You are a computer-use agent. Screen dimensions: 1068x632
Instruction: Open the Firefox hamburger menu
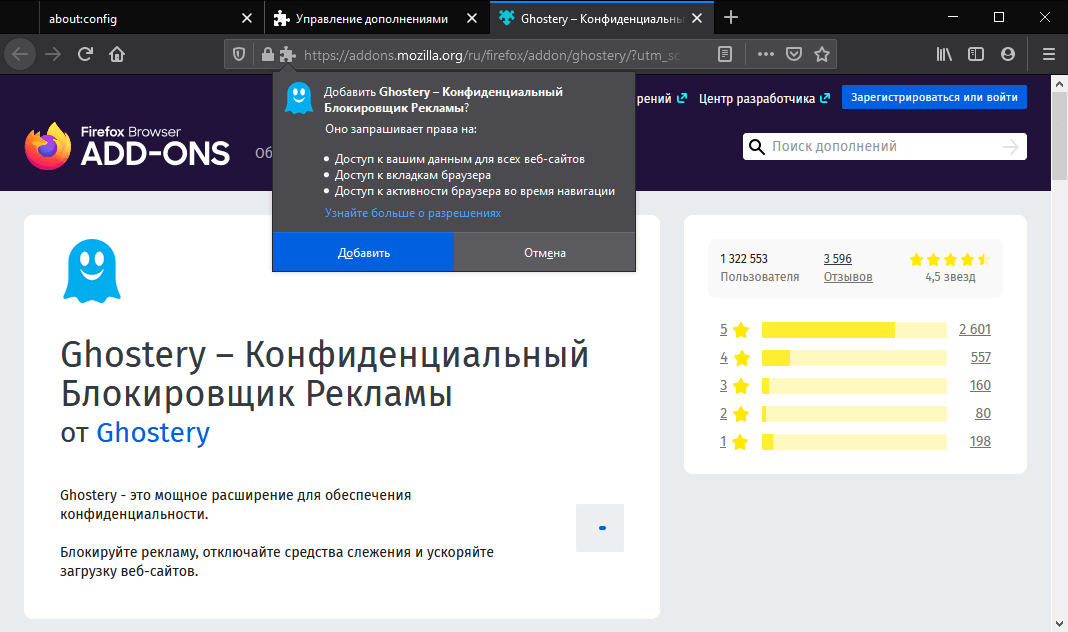pyautogui.click(x=1049, y=54)
